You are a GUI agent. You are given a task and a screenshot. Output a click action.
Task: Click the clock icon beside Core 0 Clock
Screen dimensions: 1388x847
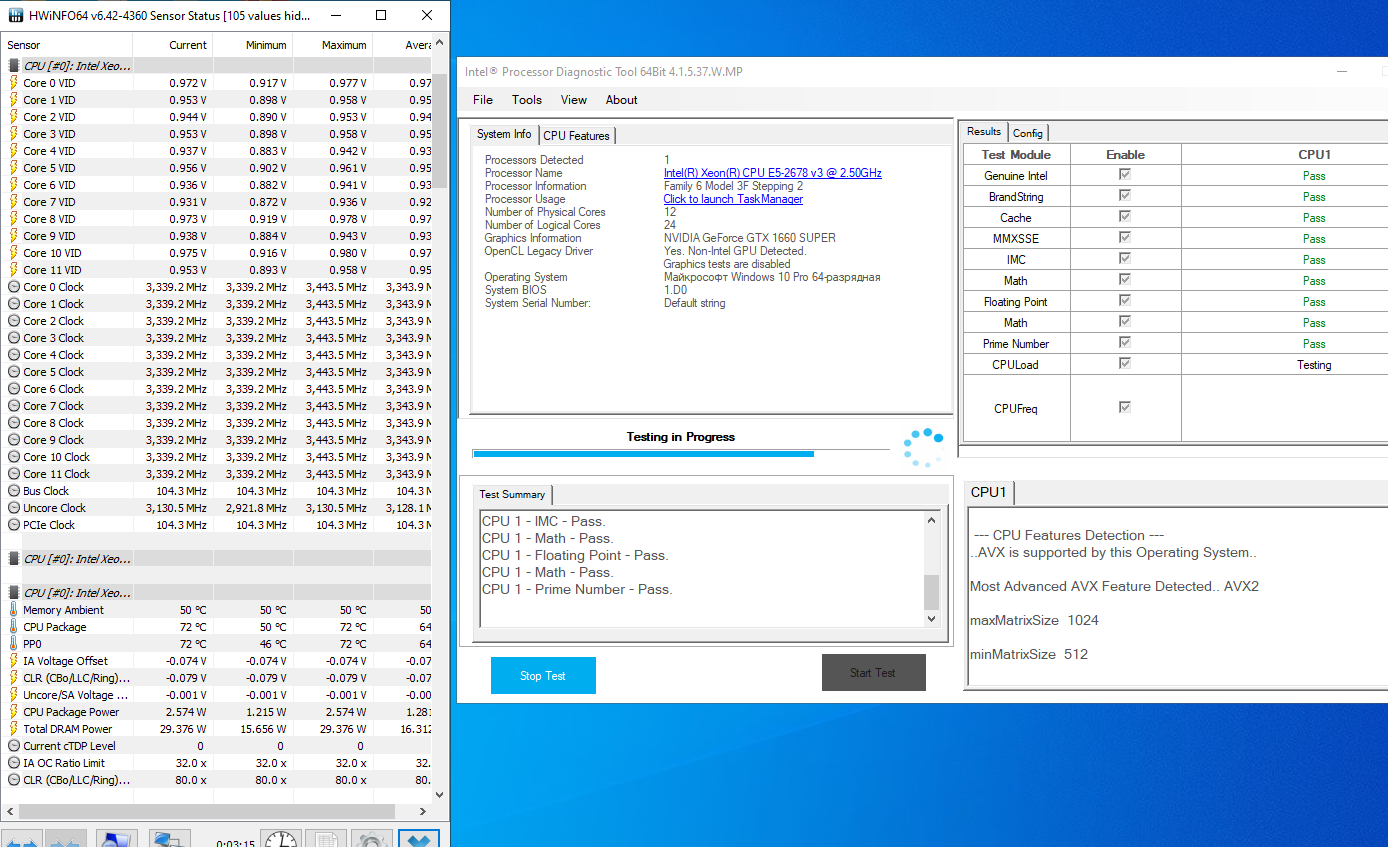click(13, 287)
